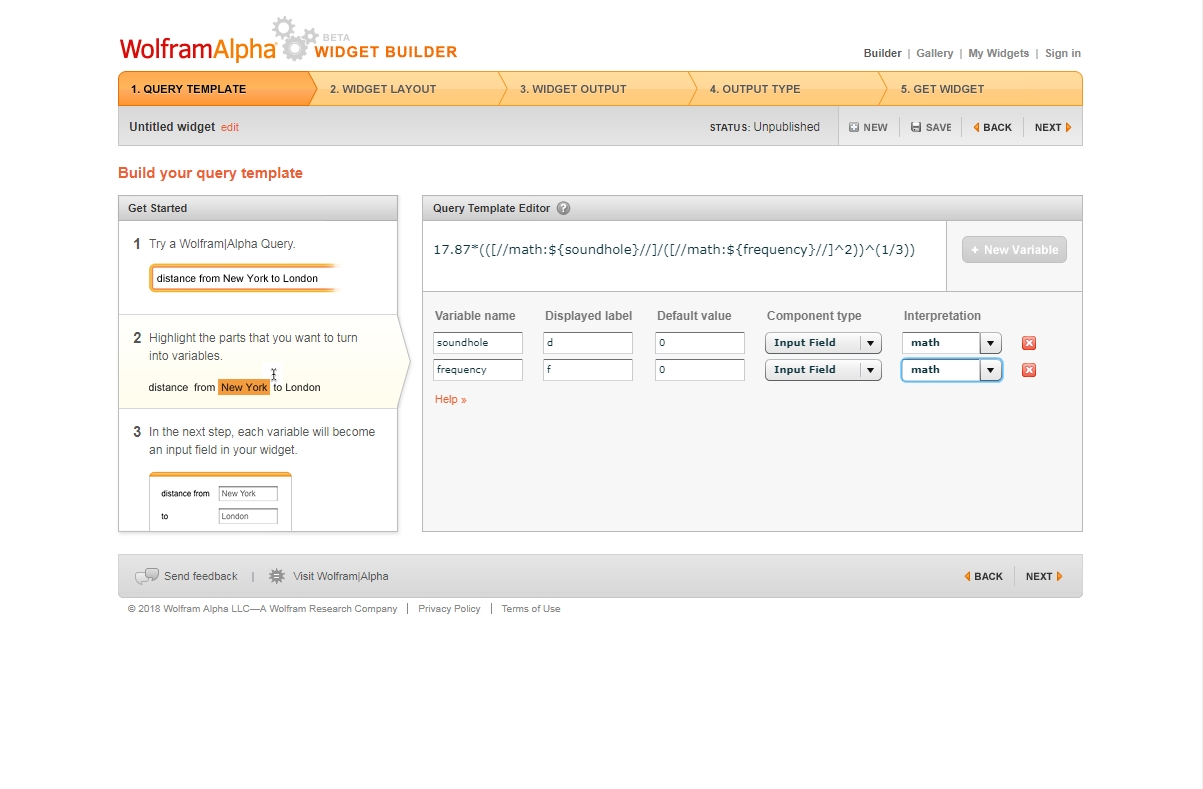
Task: Delete the frequency variable row
Action: tap(1029, 370)
